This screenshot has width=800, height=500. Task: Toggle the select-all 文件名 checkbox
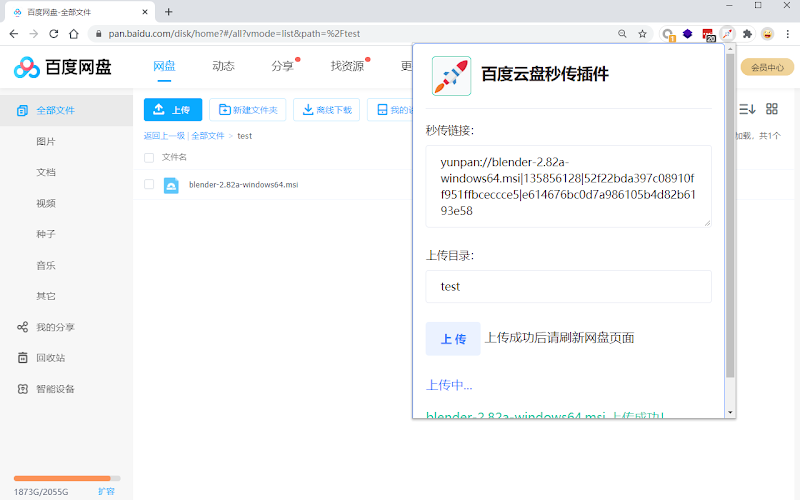(149, 158)
